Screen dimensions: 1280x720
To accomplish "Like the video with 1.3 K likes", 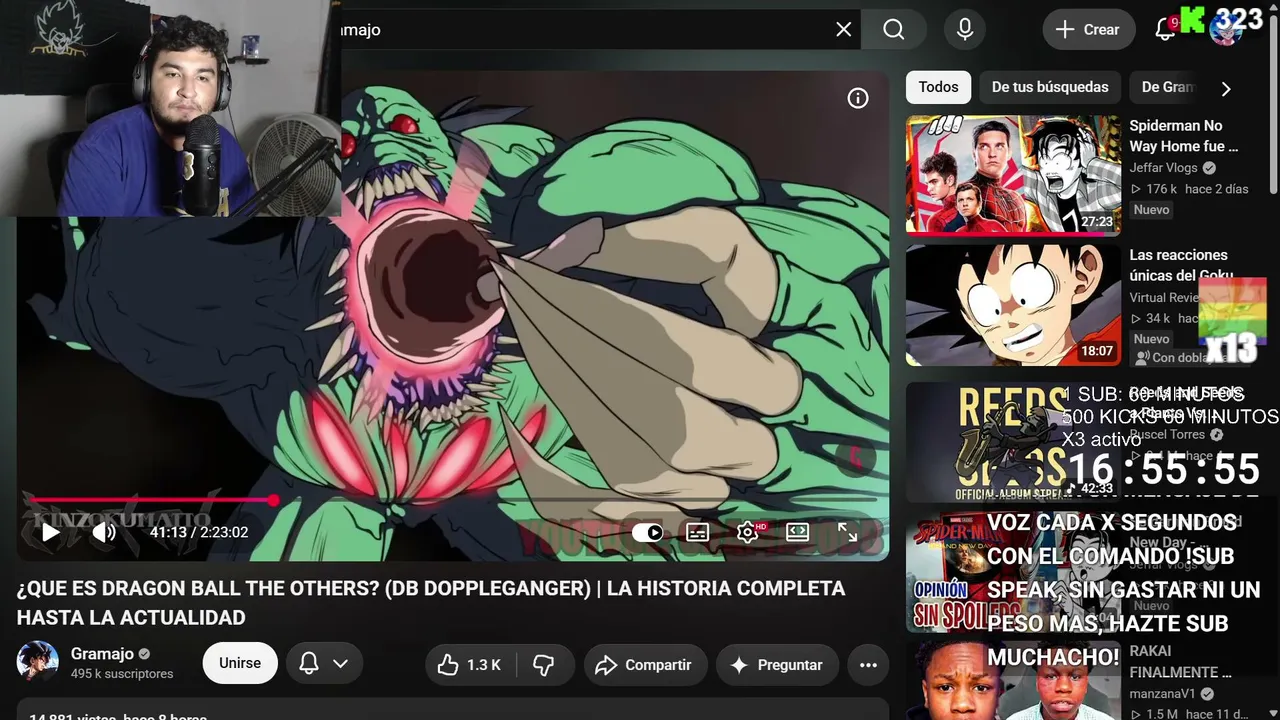I will point(470,665).
